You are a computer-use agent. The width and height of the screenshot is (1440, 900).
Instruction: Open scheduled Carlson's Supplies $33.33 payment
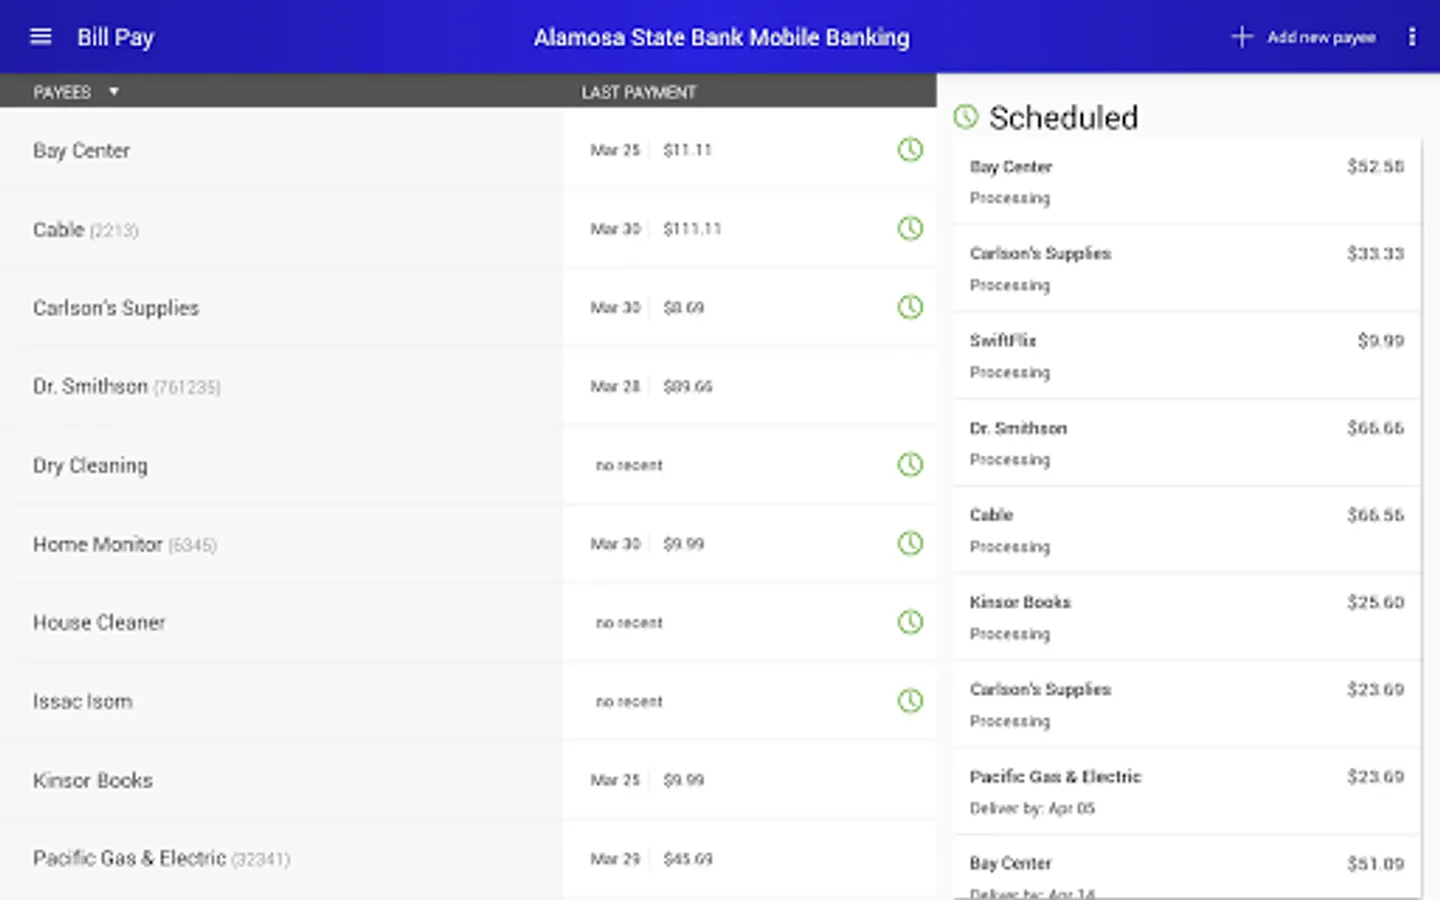click(1186, 268)
